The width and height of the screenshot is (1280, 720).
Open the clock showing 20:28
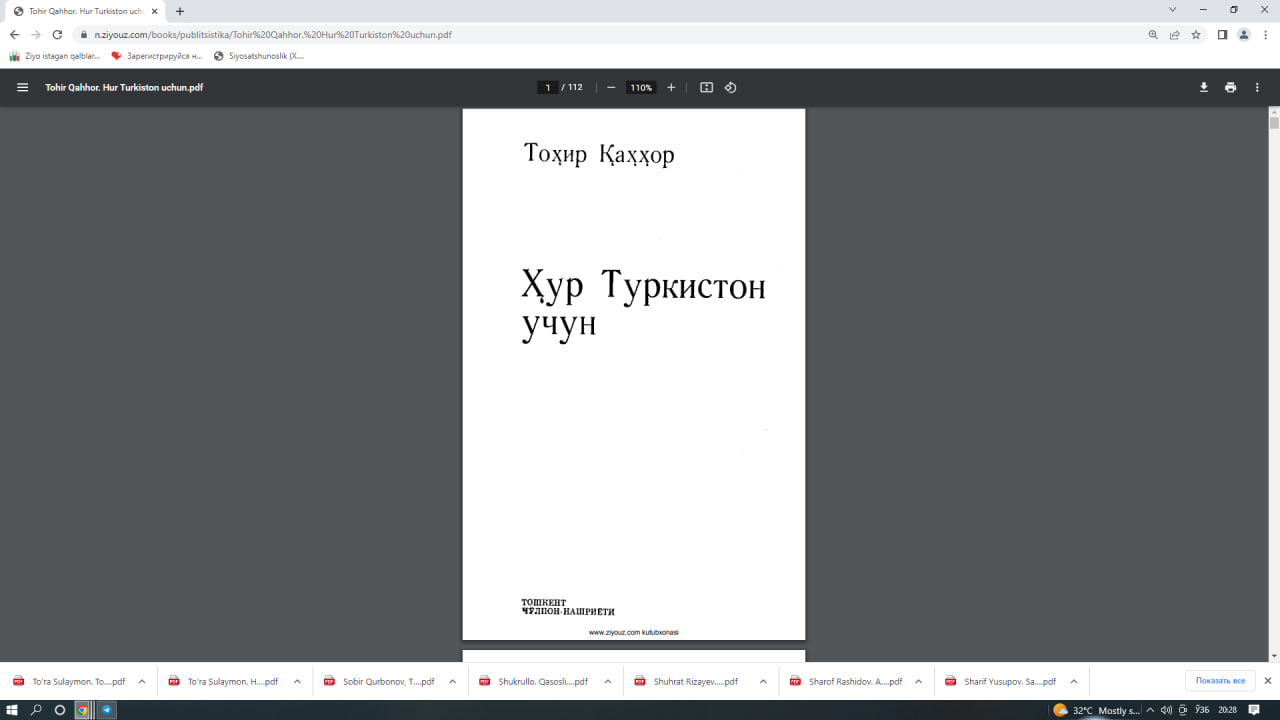pos(1226,710)
